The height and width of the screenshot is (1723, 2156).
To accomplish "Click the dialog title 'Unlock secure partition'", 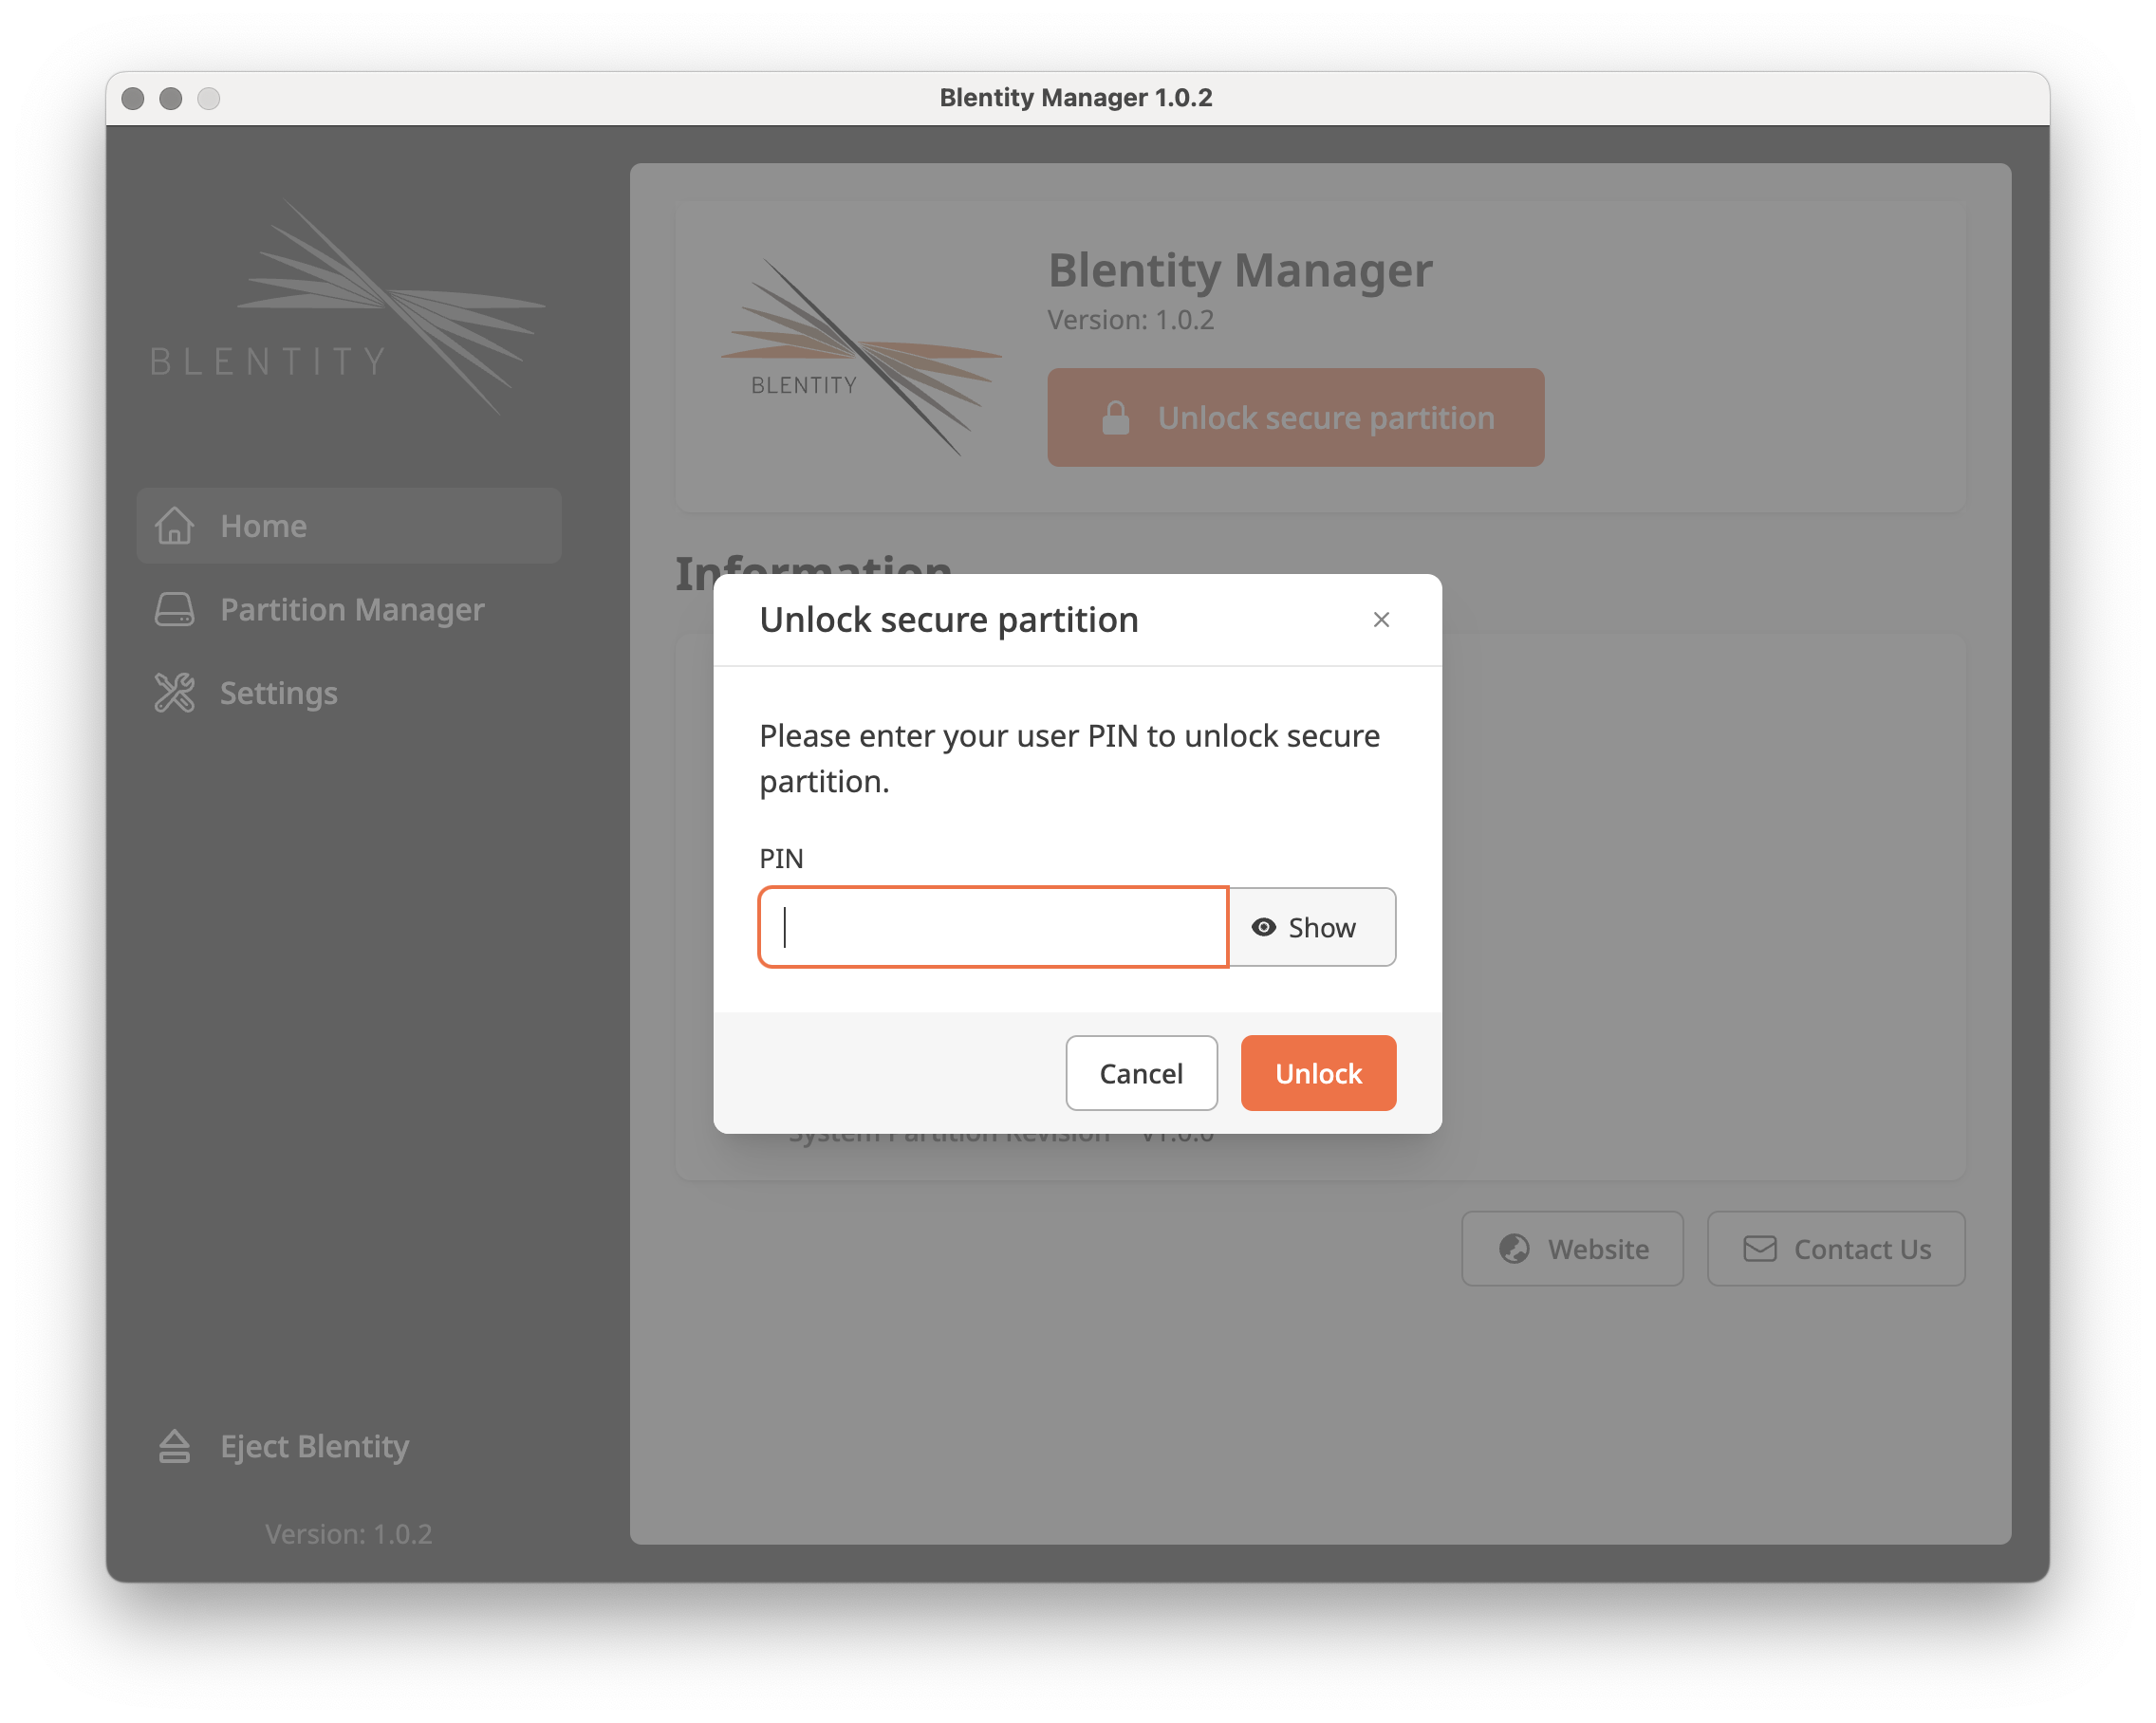I will coord(948,619).
